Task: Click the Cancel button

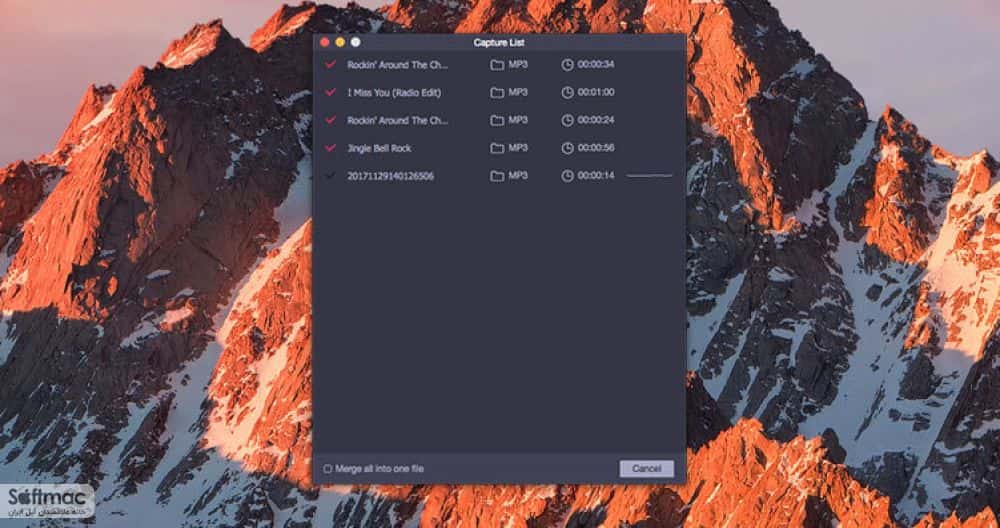Action: (x=647, y=469)
